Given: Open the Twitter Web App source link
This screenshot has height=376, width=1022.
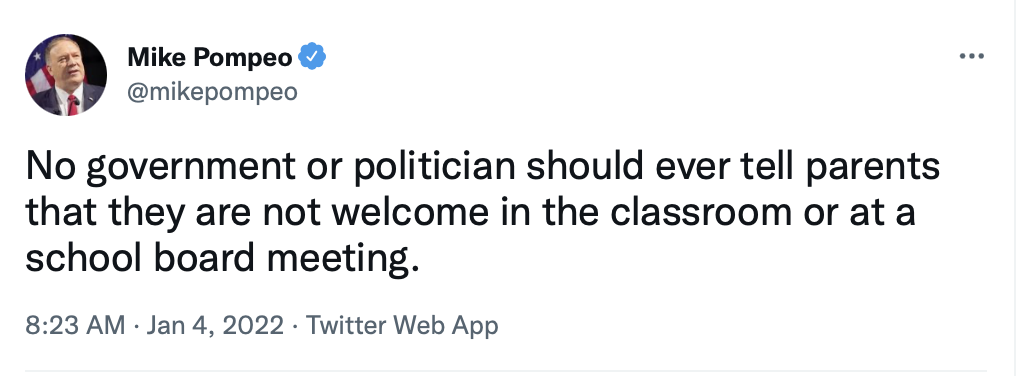Looking at the screenshot, I should [402, 325].
